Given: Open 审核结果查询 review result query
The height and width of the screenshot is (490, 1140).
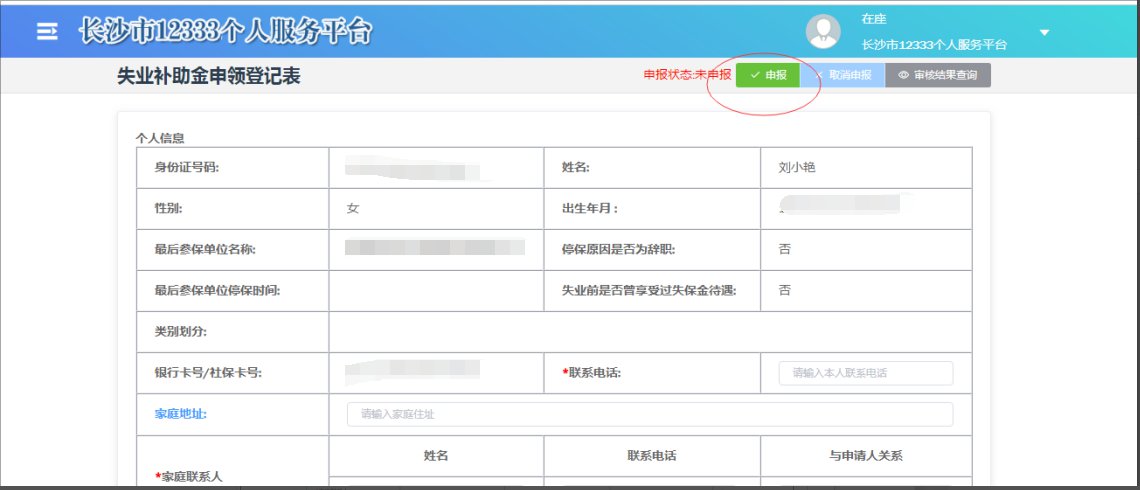Looking at the screenshot, I should tap(937, 75).
